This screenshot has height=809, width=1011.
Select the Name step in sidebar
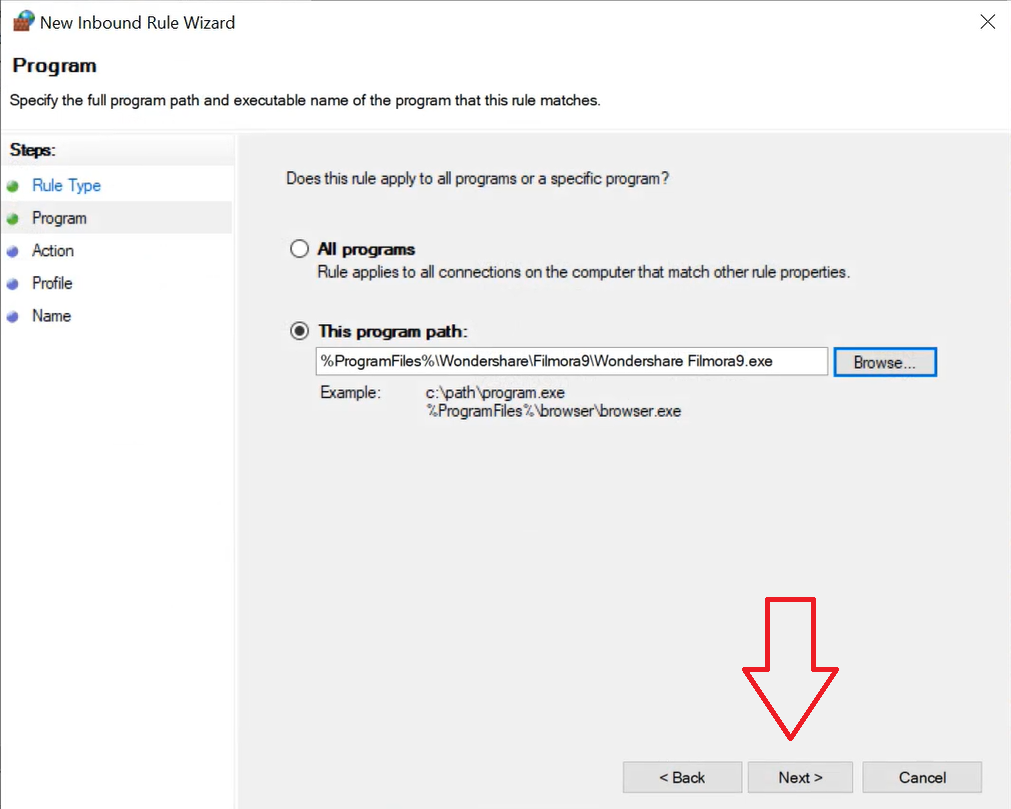[x=51, y=316]
